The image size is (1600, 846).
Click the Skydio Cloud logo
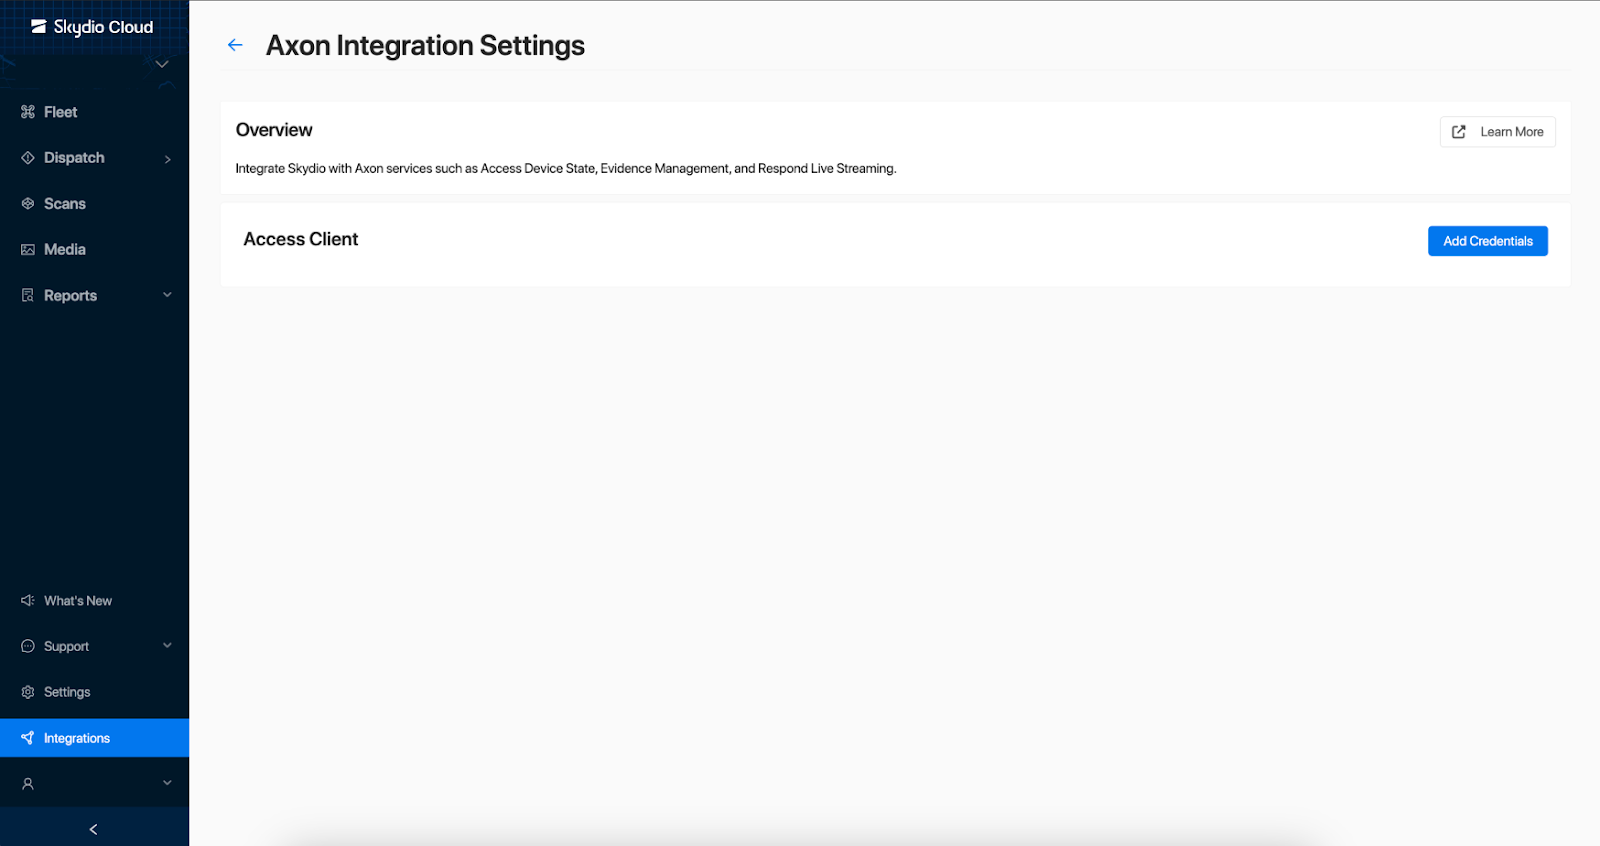(x=92, y=27)
